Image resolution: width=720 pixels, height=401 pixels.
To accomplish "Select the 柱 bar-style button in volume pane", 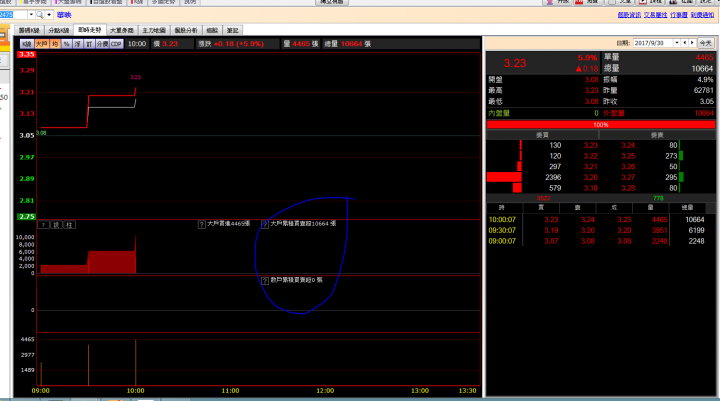I will [69, 225].
